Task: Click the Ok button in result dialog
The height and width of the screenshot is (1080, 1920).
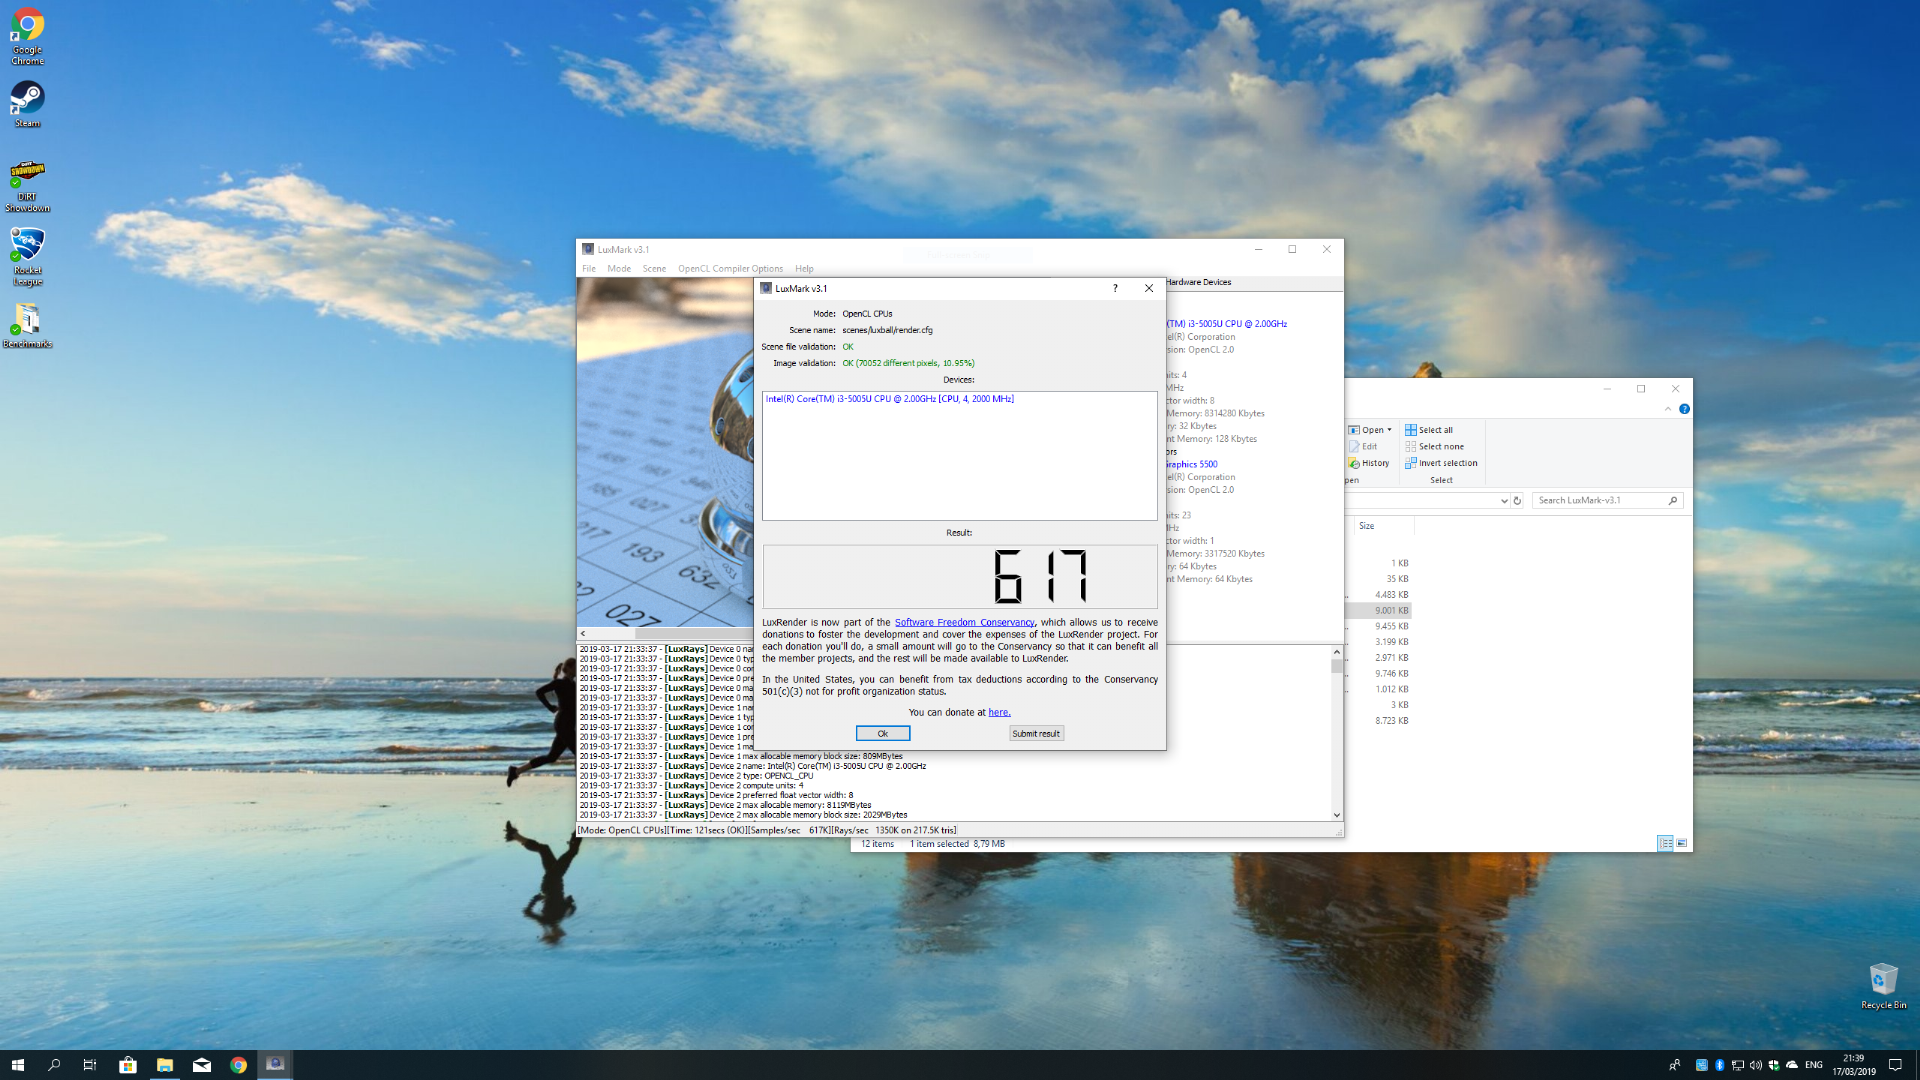Action: tap(882, 734)
